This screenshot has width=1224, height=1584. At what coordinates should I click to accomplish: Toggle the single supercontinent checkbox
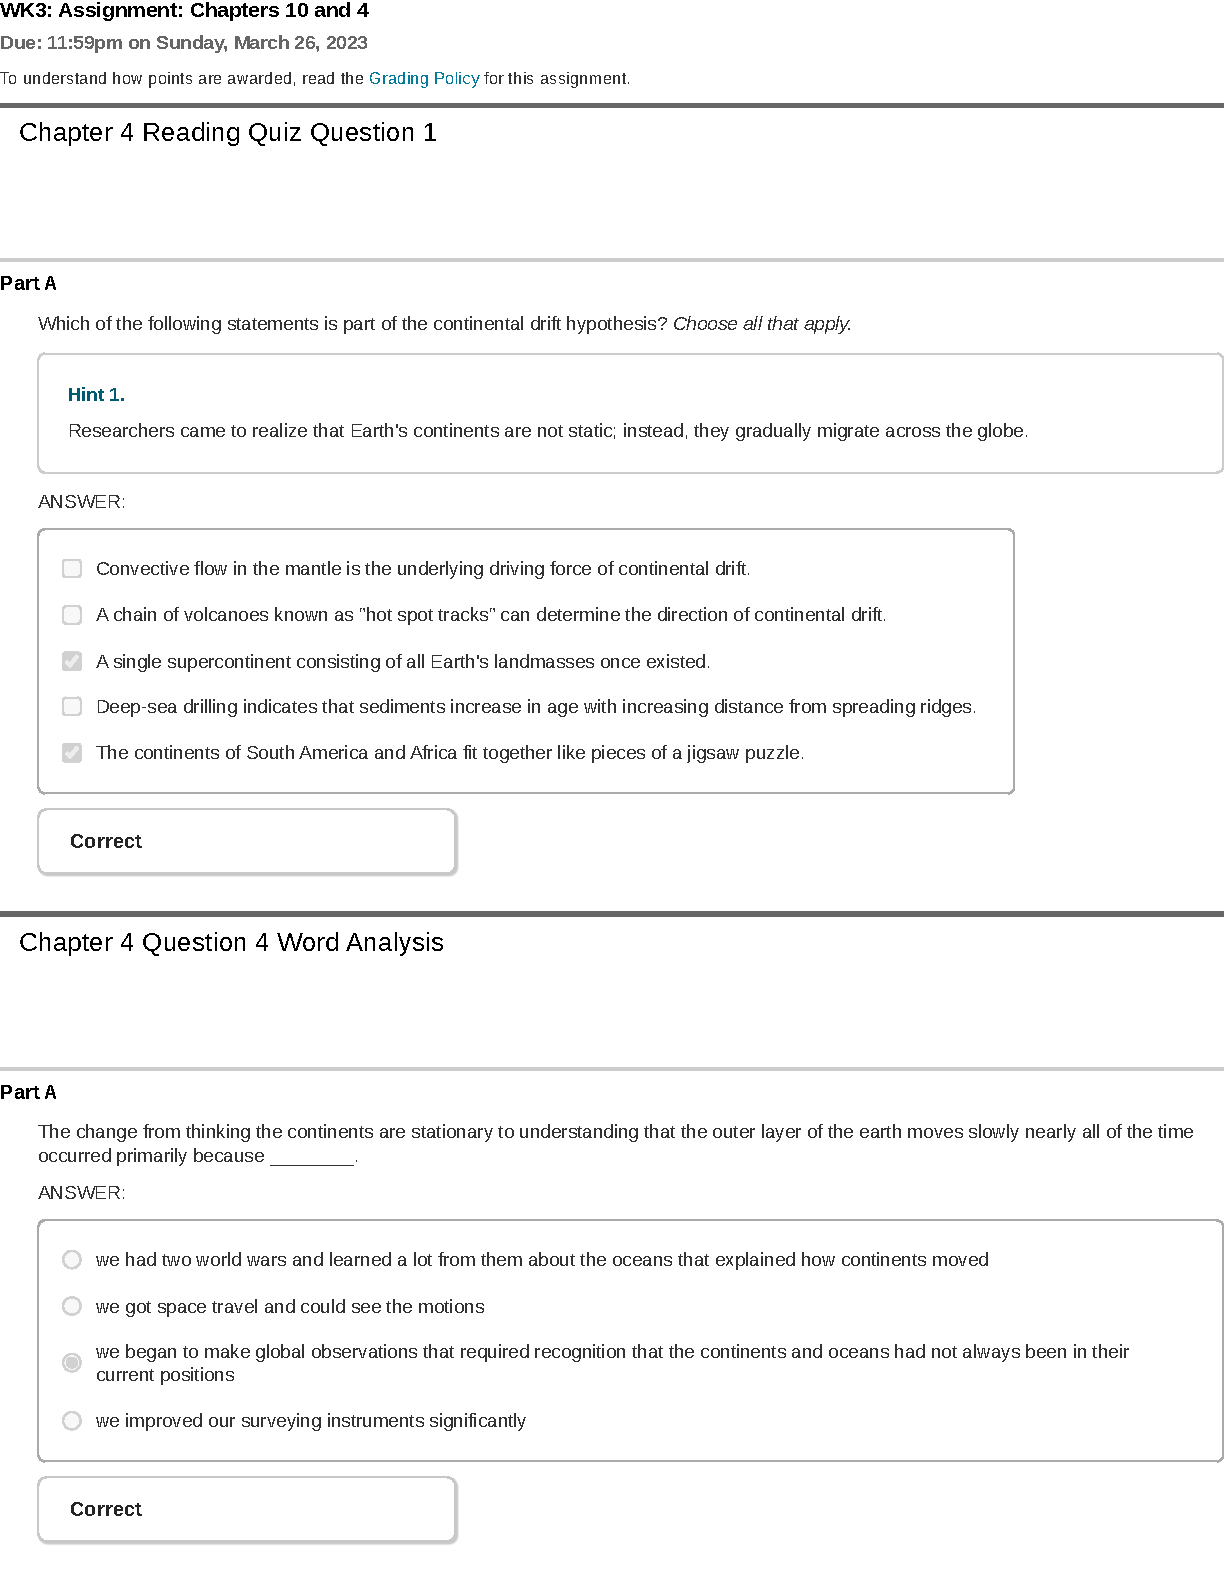(72, 661)
